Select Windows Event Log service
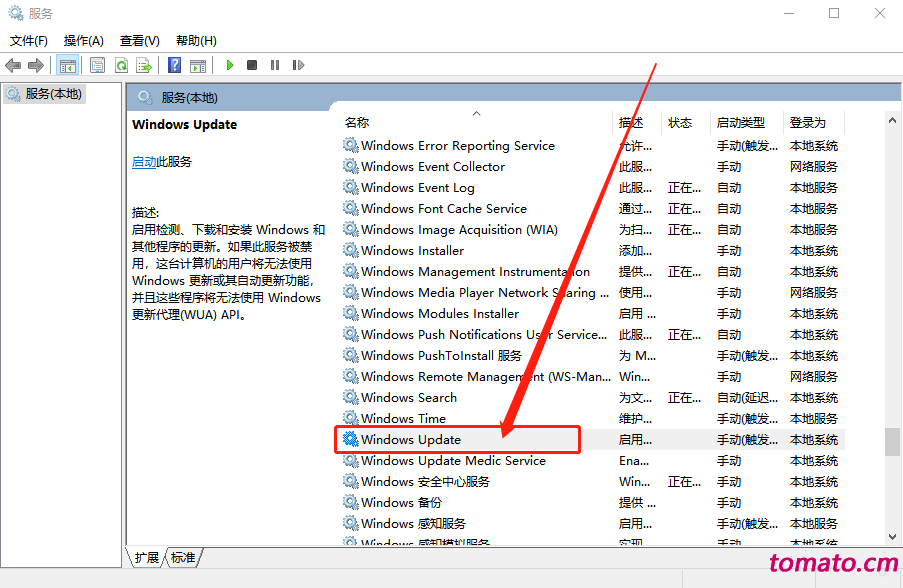 (x=591, y=188)
